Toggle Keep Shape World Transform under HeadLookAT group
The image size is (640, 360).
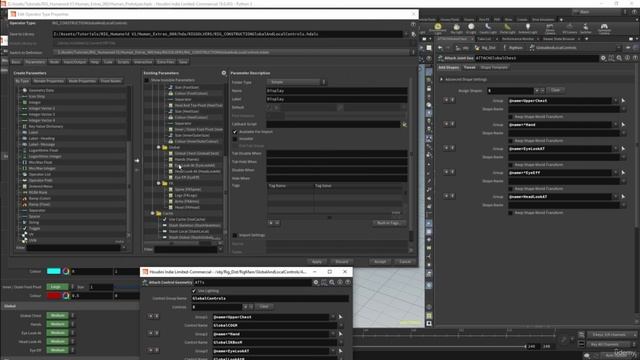510,213
